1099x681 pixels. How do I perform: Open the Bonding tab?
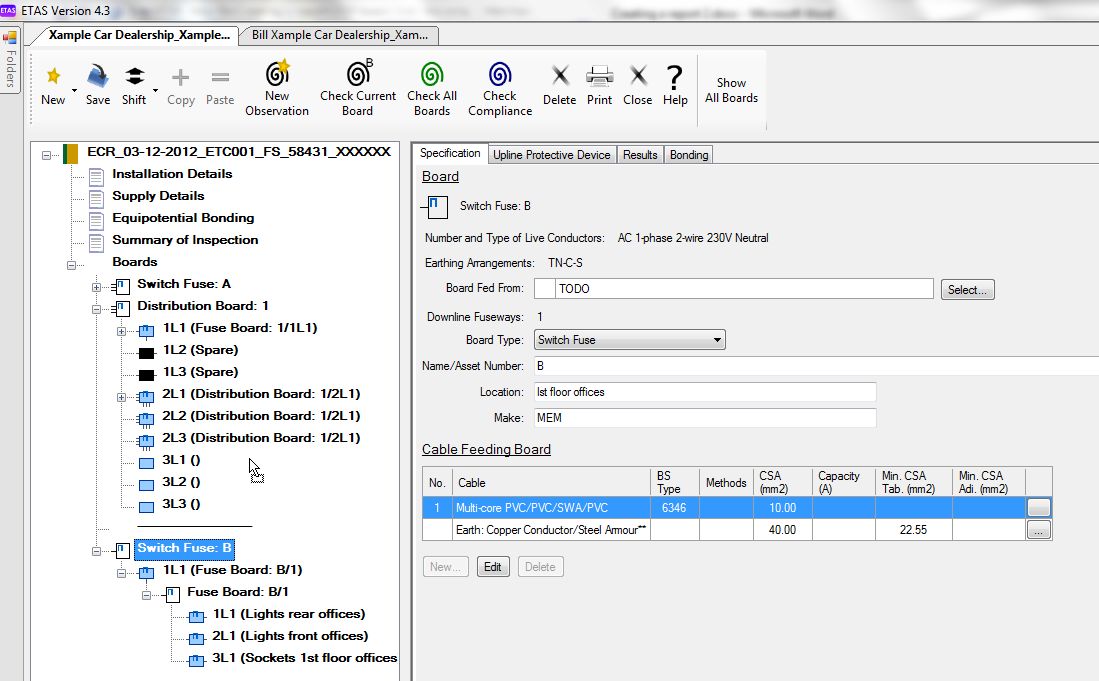689,155
